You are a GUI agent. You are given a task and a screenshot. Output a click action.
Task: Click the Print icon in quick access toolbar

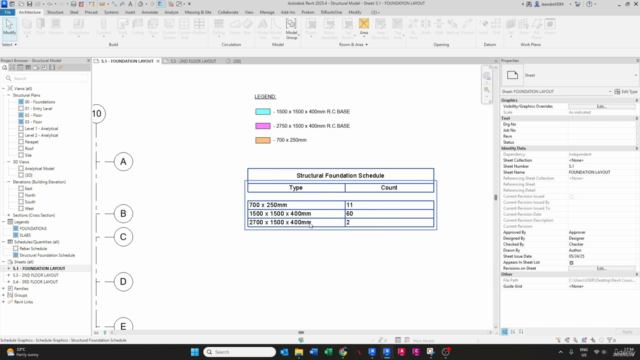(73, 4)
